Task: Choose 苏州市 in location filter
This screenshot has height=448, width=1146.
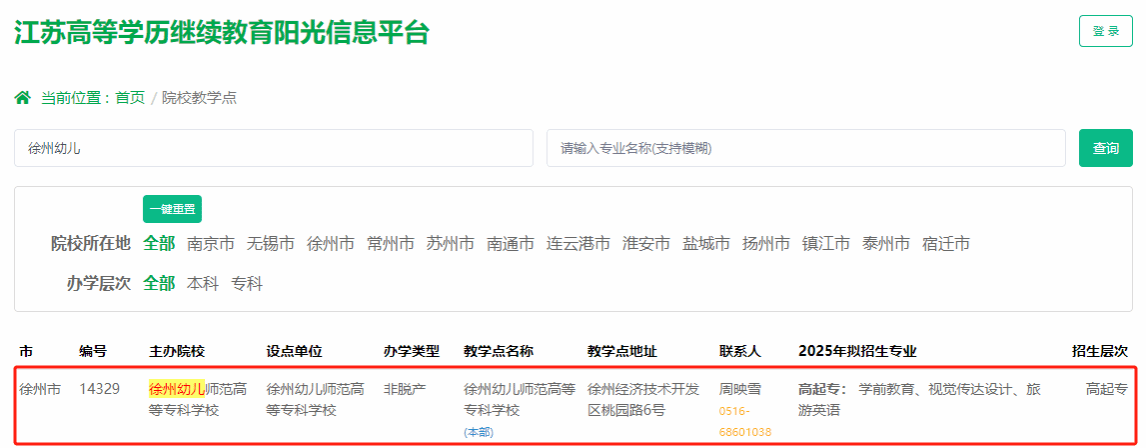Action: tap(450, 244)
